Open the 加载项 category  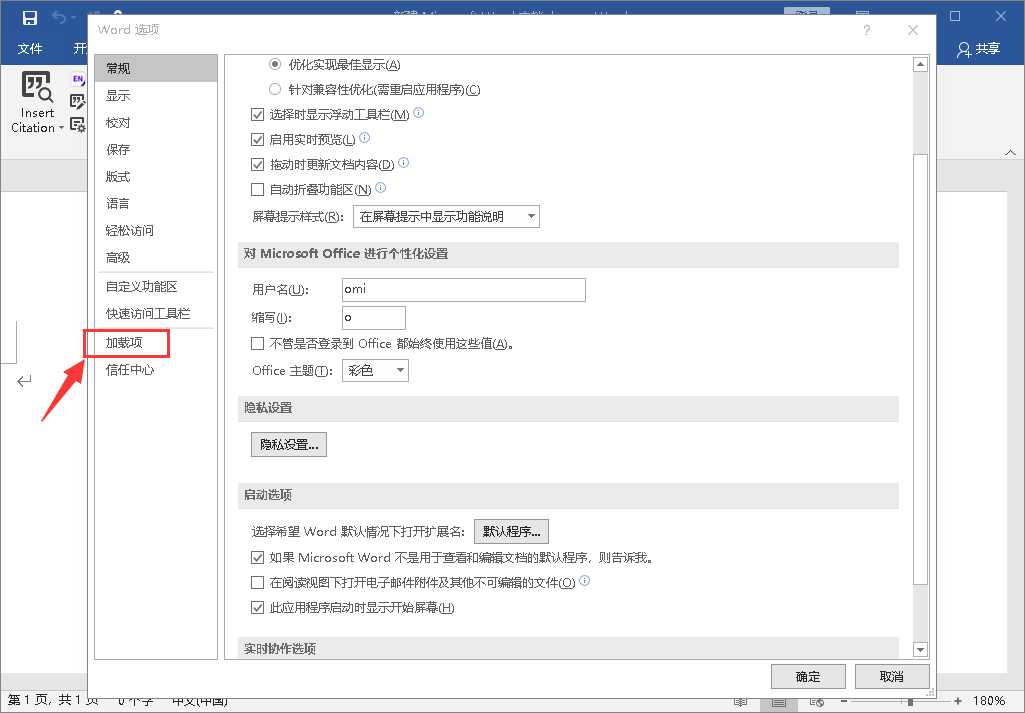[156, 342]
